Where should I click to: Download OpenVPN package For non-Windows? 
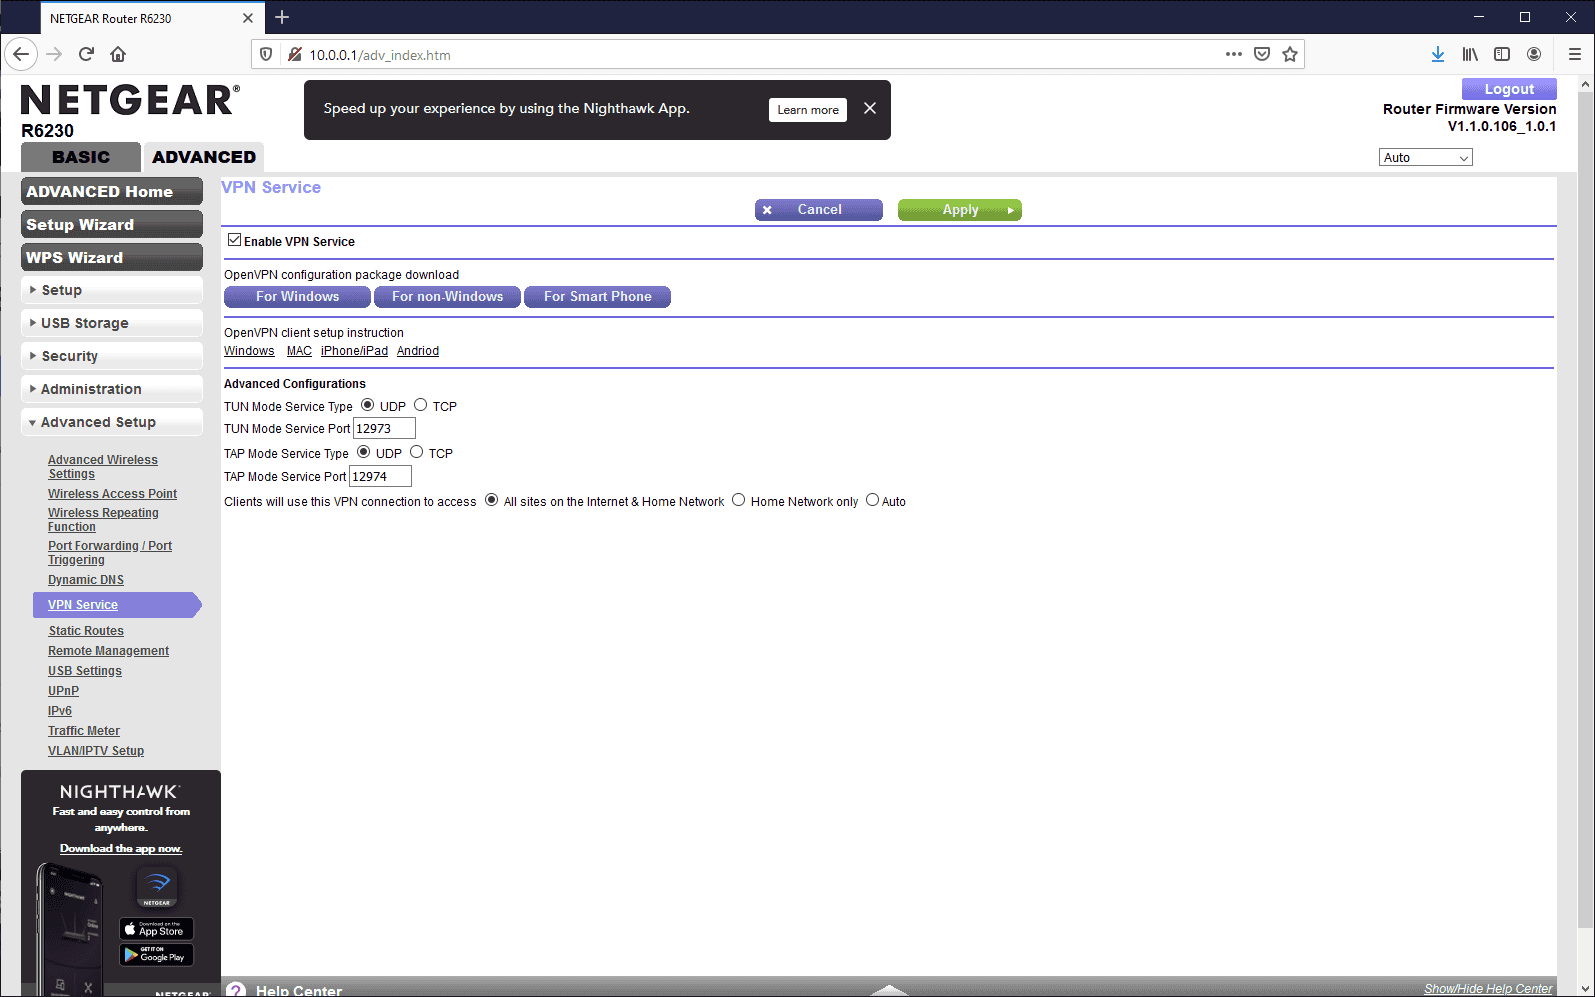(x=447, y=297)
